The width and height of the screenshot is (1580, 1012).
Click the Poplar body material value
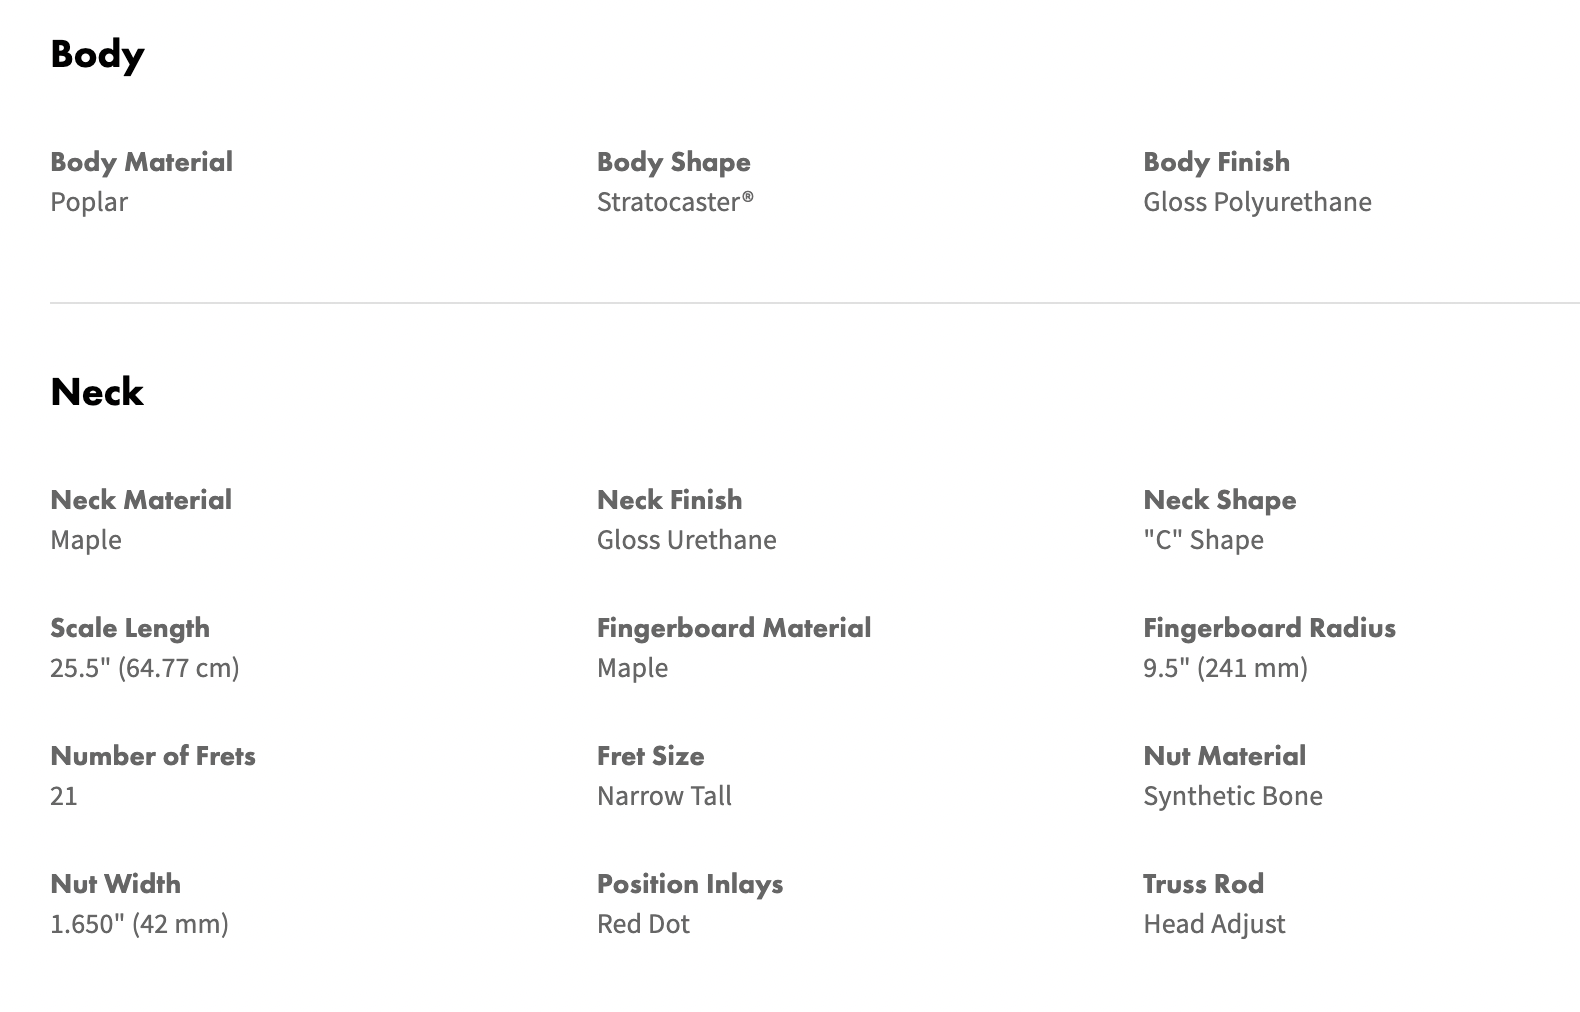(x=89, y=202)
